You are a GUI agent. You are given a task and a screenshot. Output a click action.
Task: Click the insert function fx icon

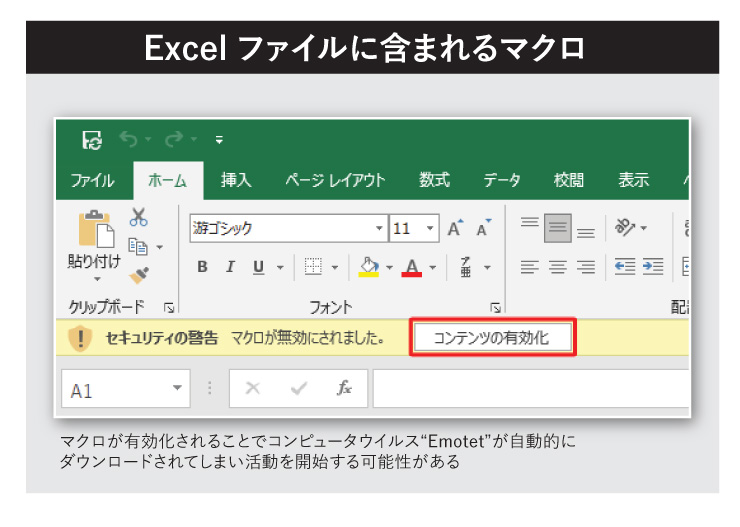click(x=344, y=388)
